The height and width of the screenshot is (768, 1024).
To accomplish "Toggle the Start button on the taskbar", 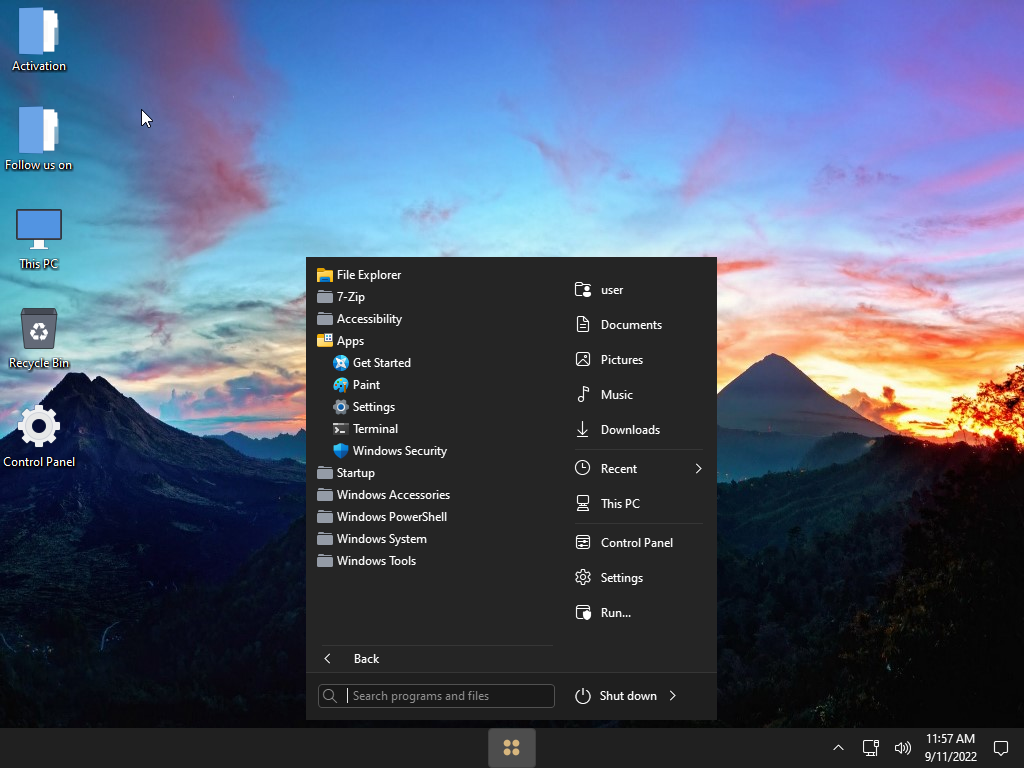I will [512, 748].
